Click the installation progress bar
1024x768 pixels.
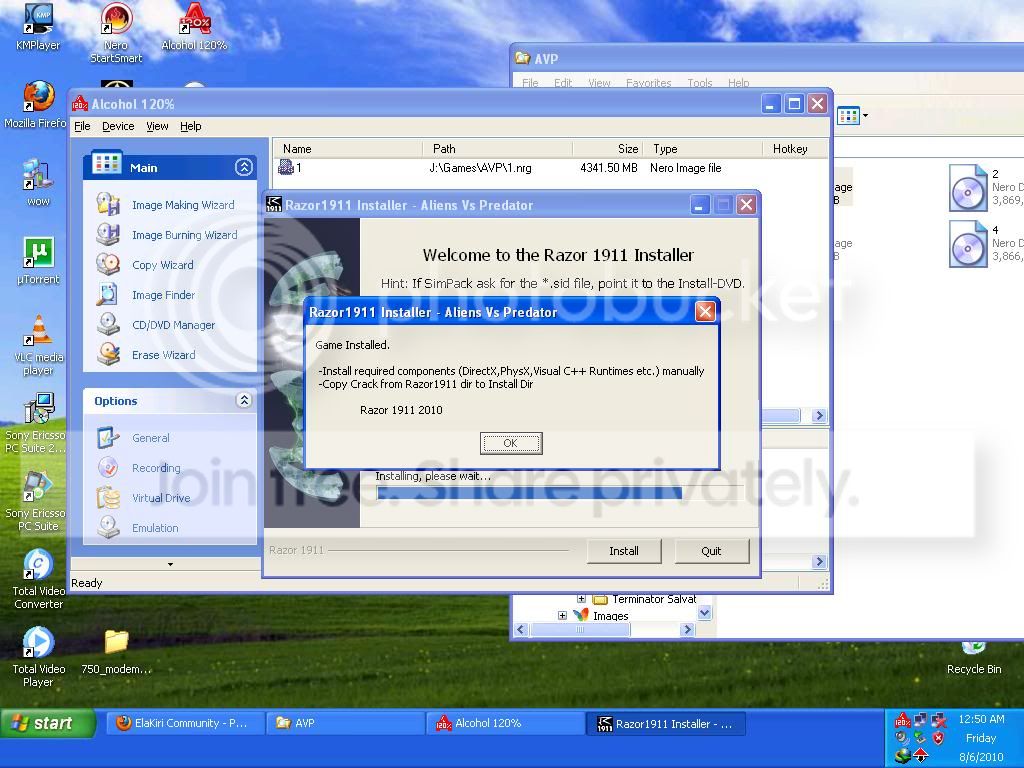(x=560, y=493)
